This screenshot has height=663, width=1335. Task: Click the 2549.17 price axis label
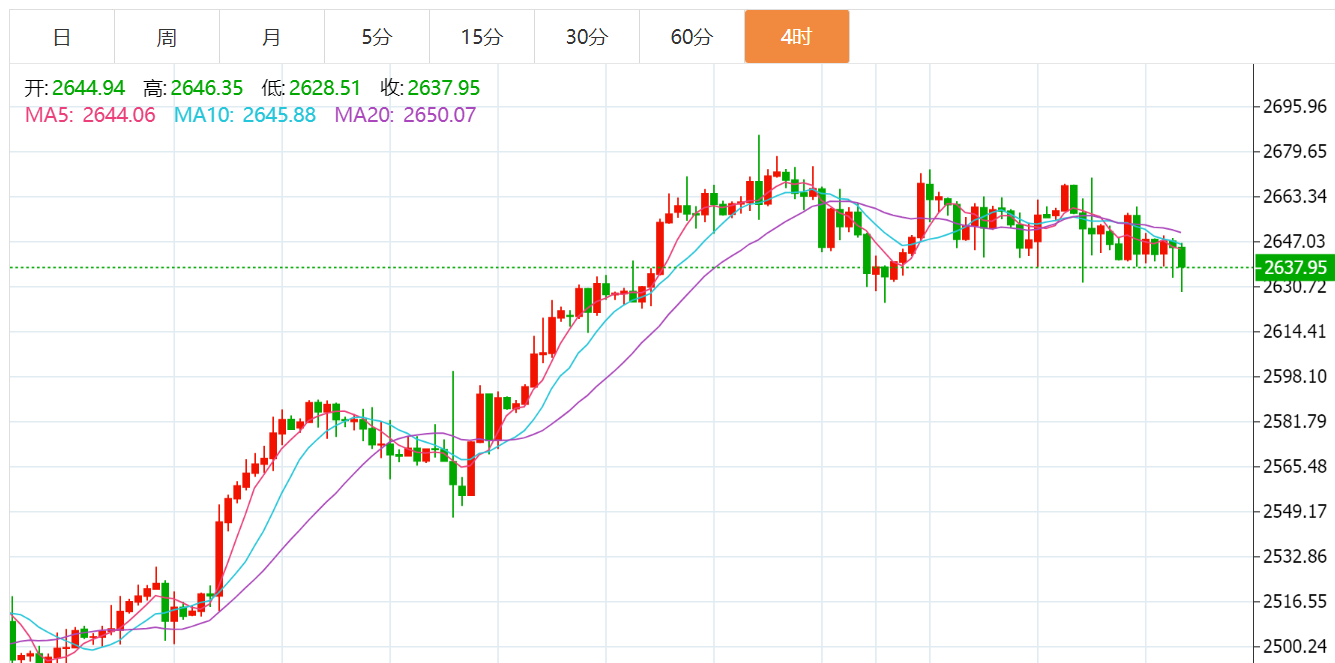point(1295,511)
